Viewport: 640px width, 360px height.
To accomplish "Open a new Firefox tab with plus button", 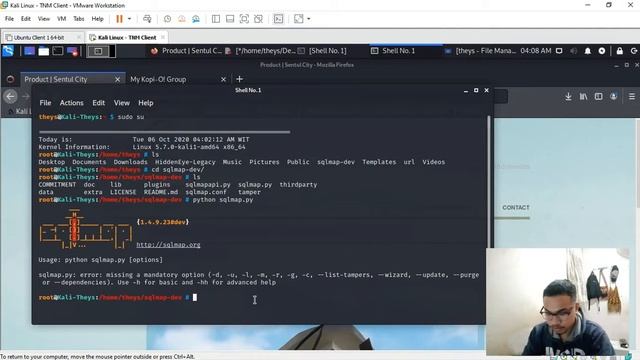I will coord(240,79).
